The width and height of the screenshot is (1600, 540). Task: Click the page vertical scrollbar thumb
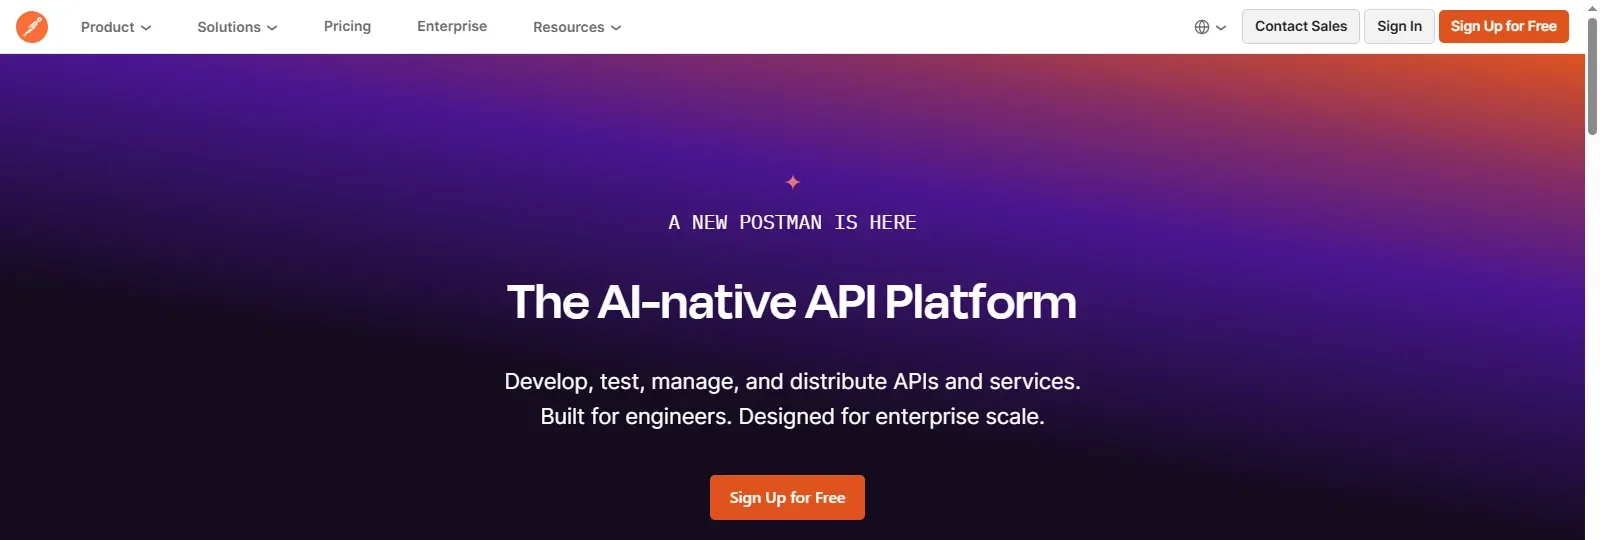click(x=1592, y=76)
